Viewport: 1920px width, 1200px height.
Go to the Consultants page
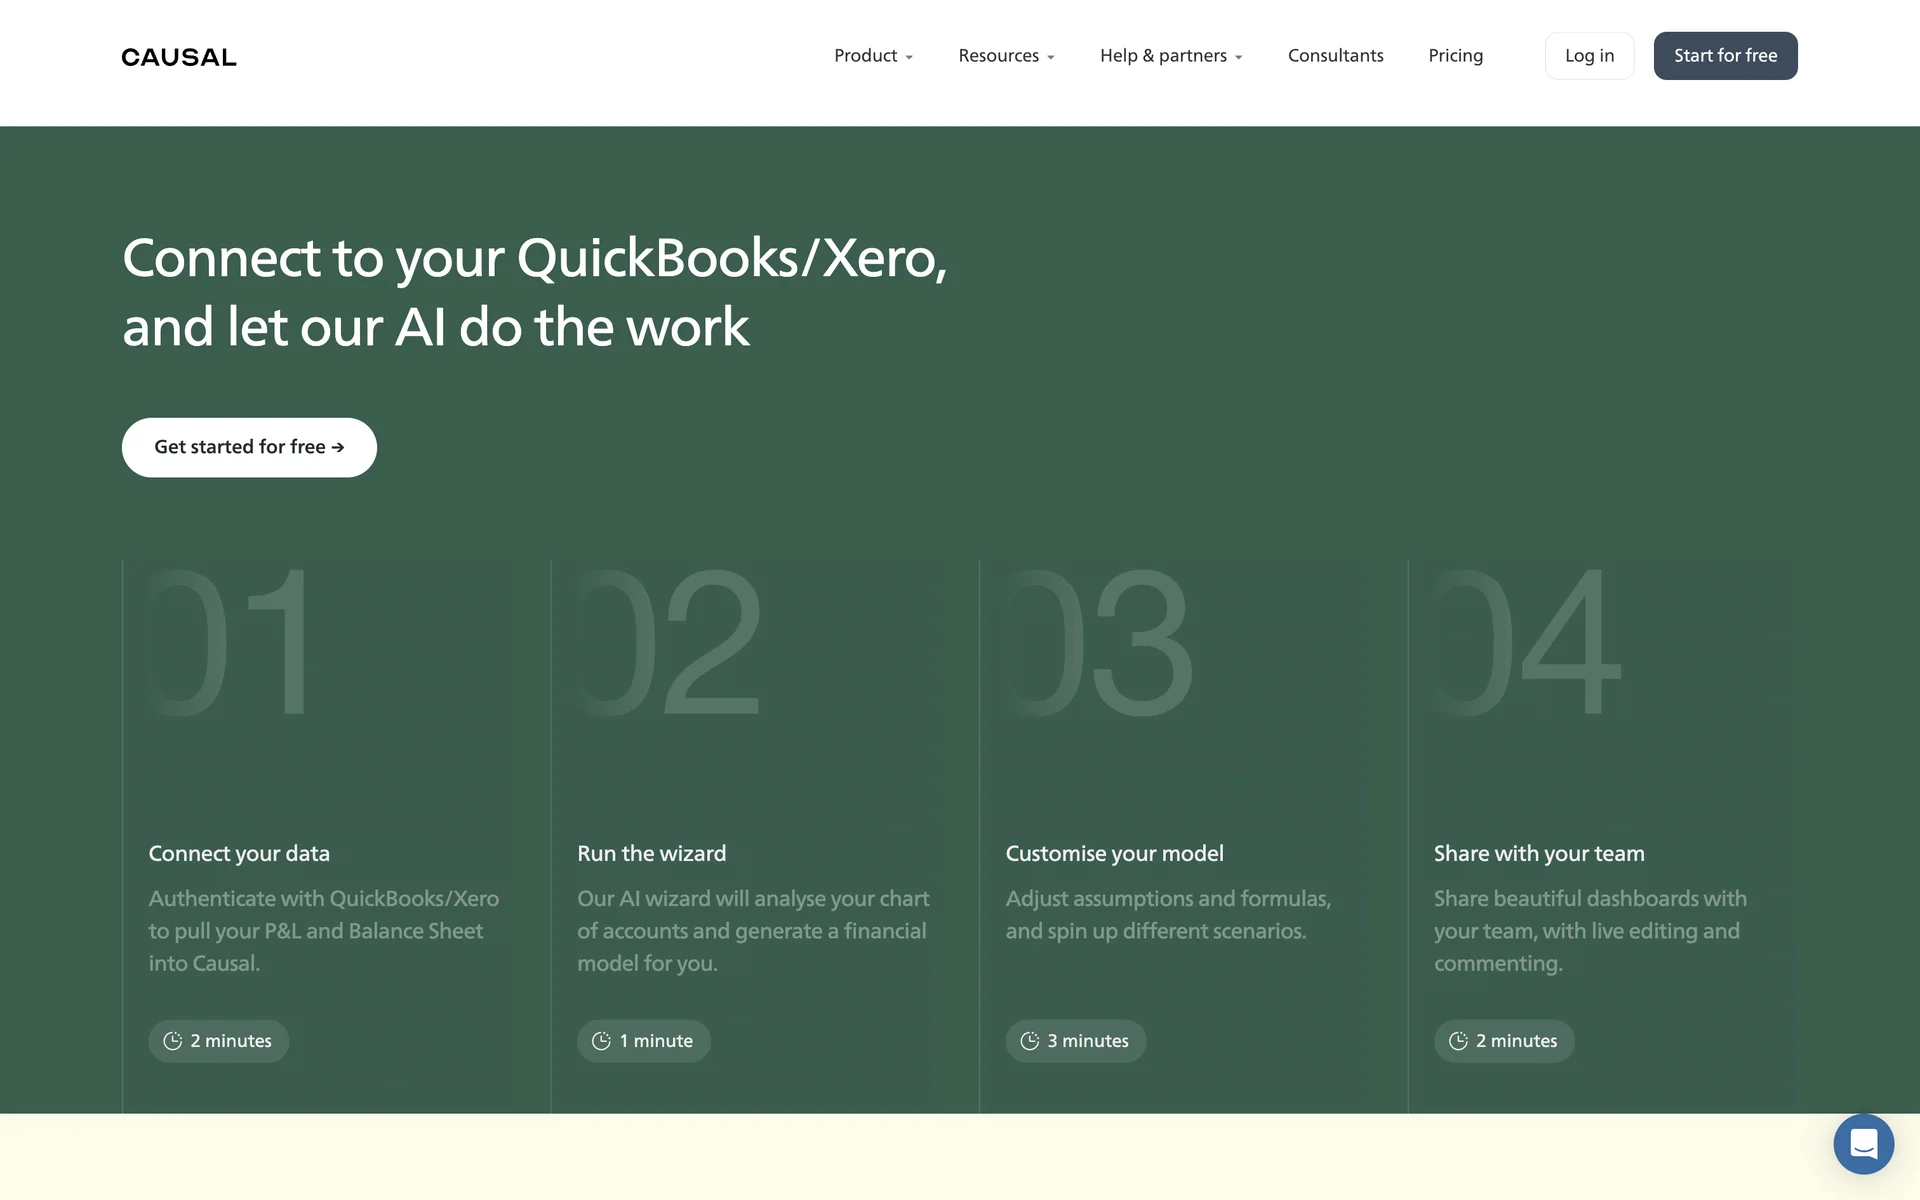click(x=1335, y=56)
